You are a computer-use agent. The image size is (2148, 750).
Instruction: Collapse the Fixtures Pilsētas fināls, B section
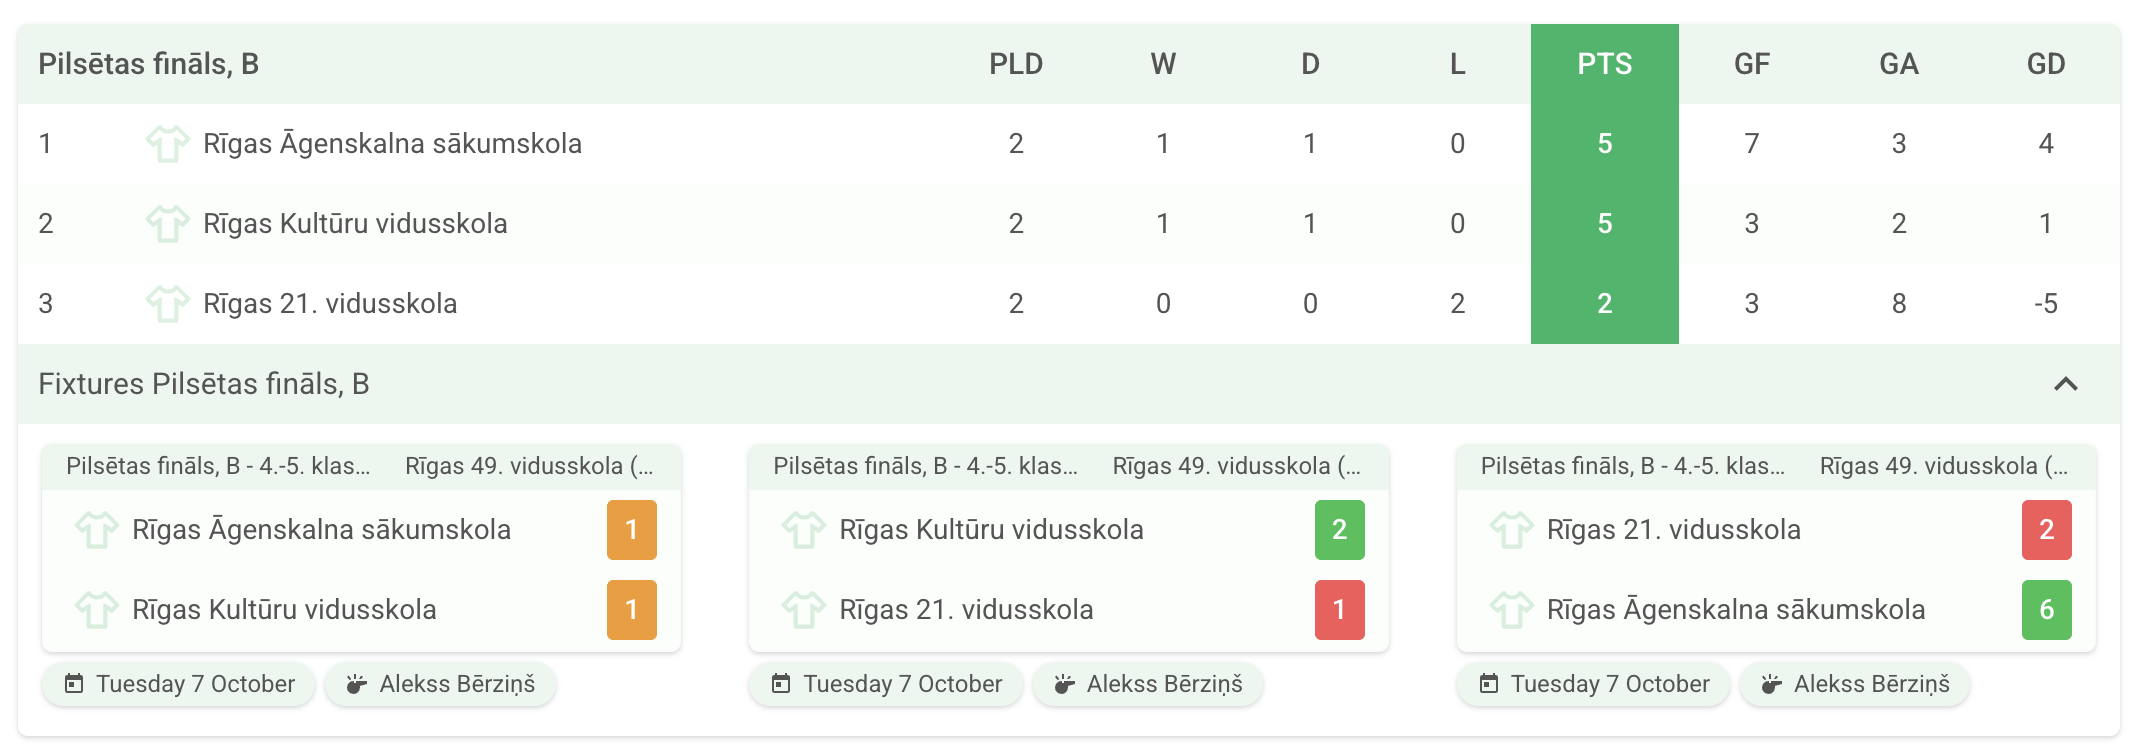click(2065, 384)
